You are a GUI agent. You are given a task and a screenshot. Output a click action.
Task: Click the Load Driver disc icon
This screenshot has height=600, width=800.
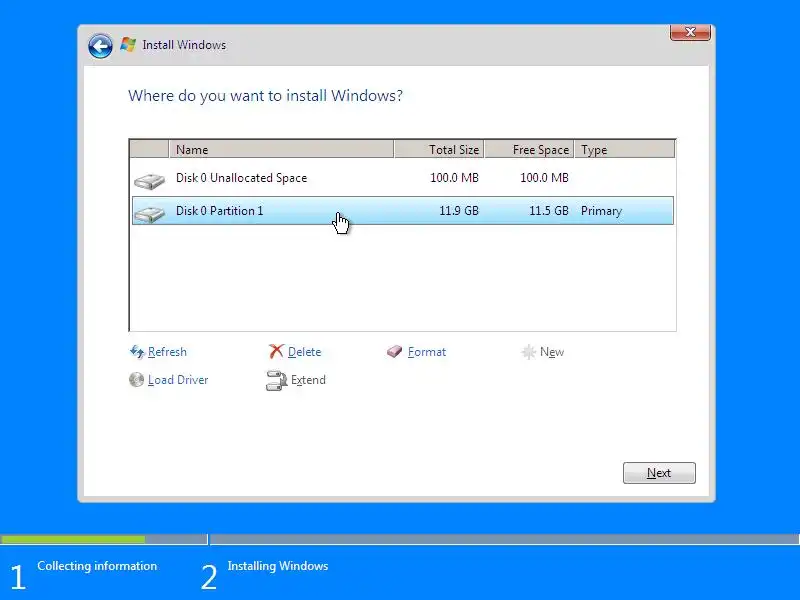coord(136,380)
